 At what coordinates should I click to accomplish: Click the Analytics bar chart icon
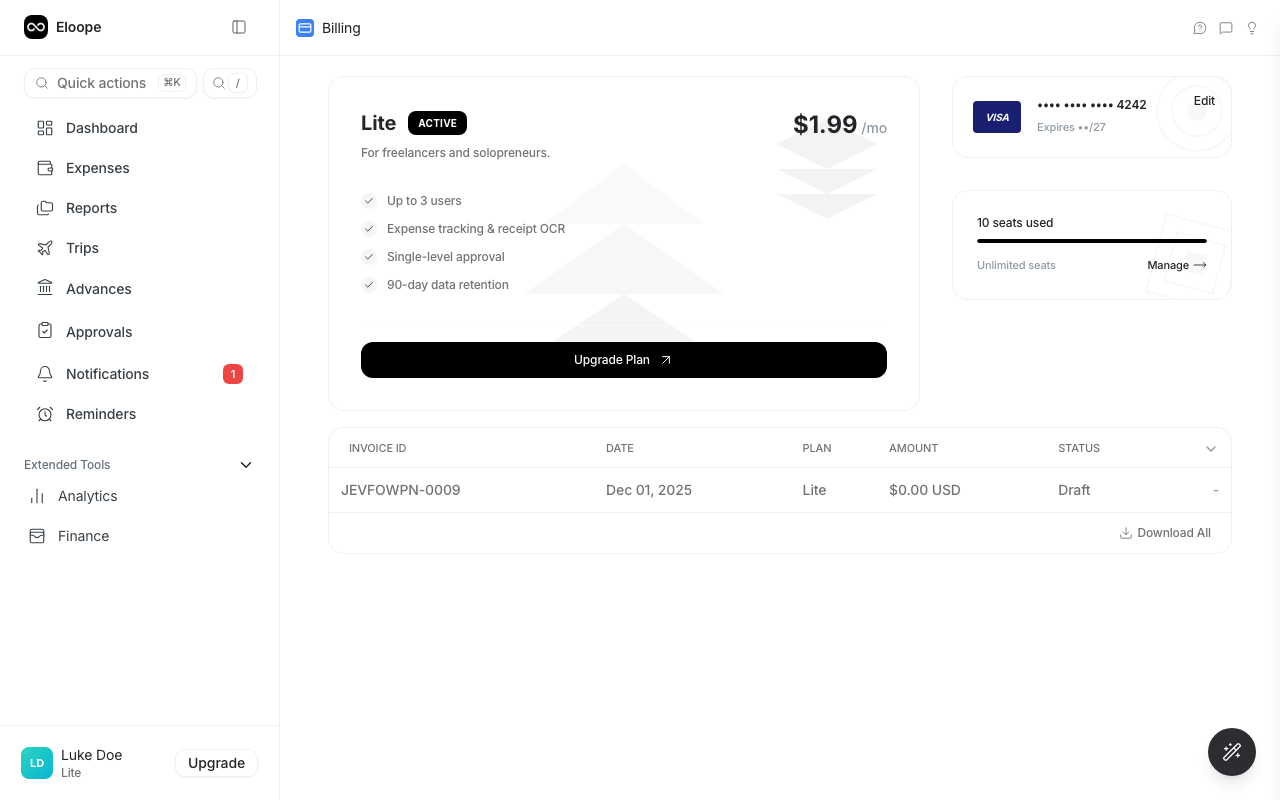pos(37,496)
